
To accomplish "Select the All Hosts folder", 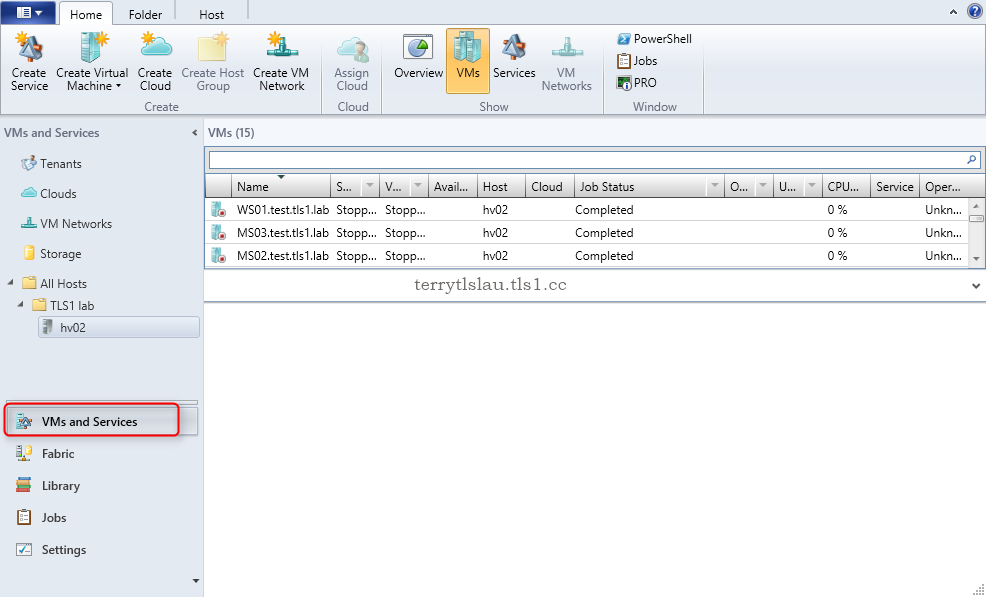I will click(55, 284).
